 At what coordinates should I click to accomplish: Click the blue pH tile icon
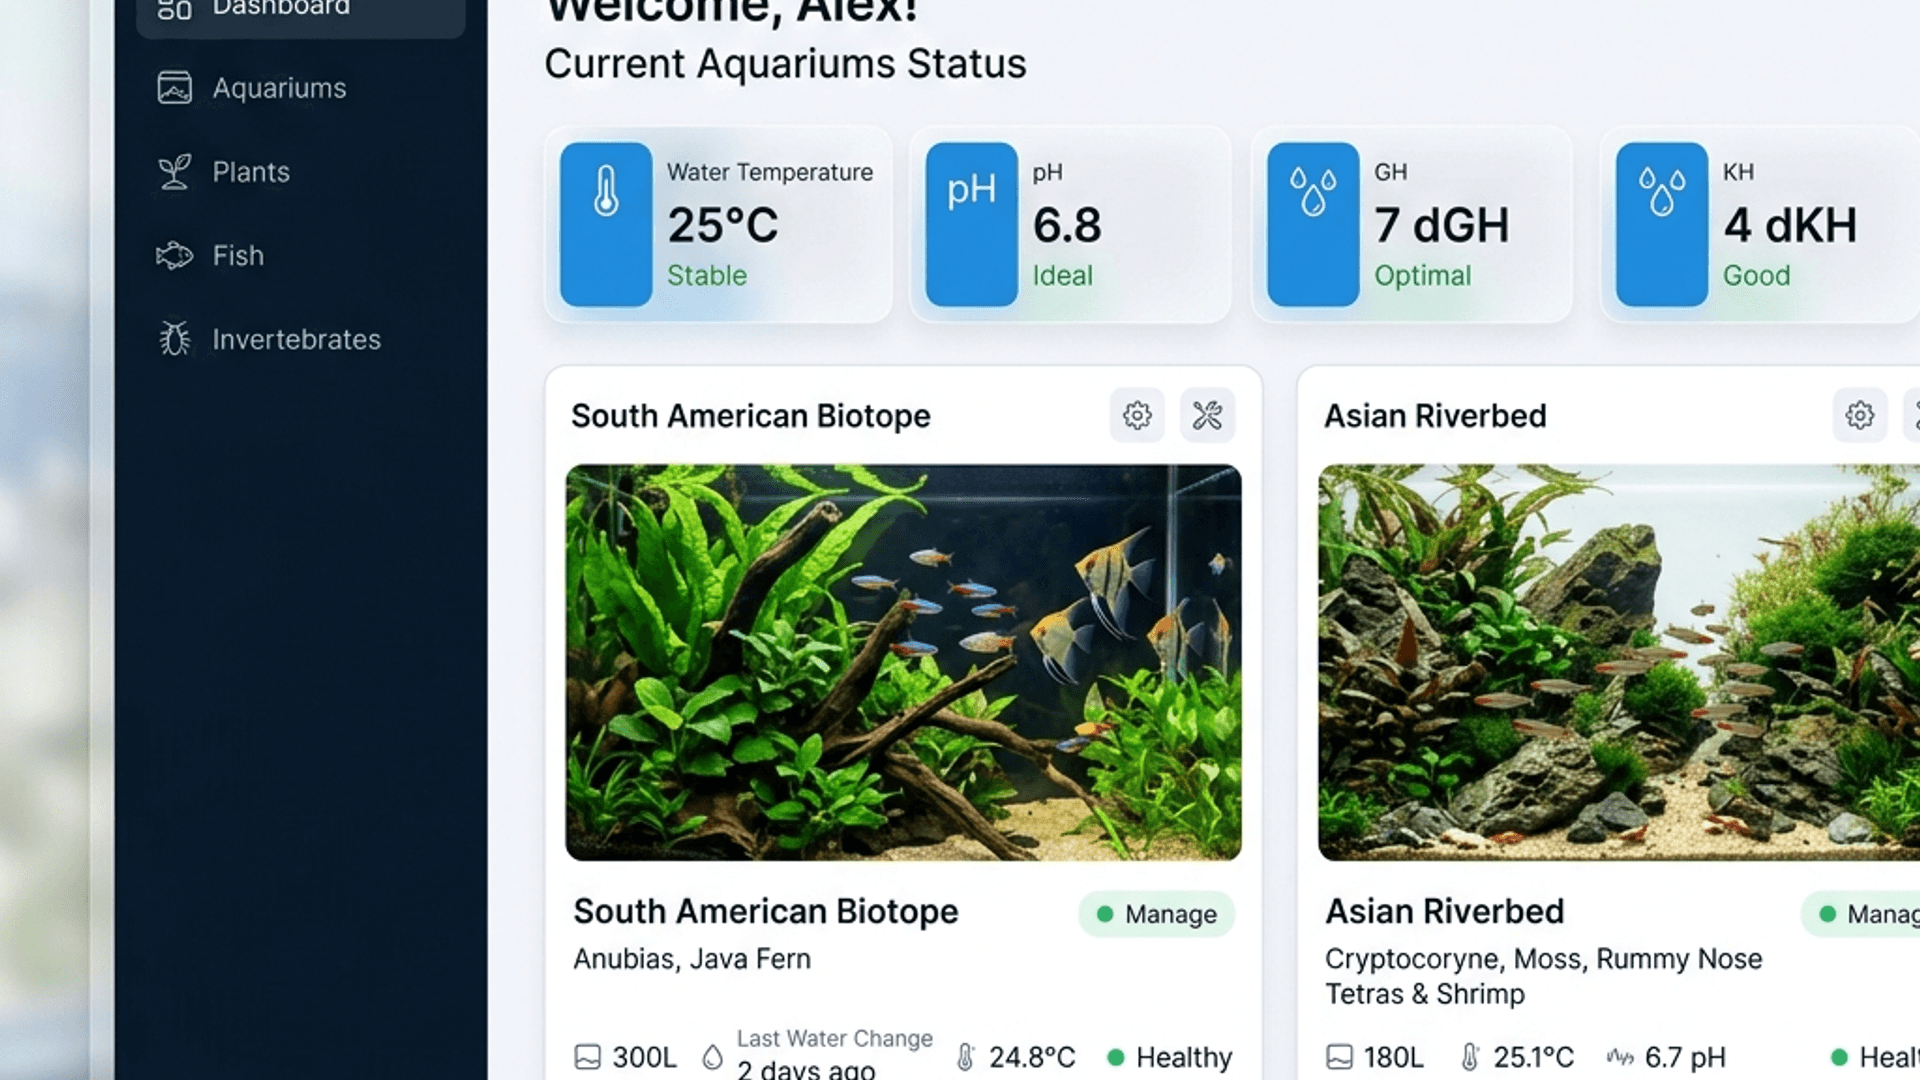click(971, 224)
